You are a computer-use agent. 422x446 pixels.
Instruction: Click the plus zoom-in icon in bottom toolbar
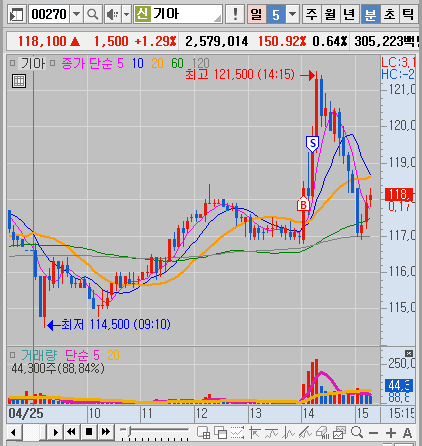[x=391, y=433]
